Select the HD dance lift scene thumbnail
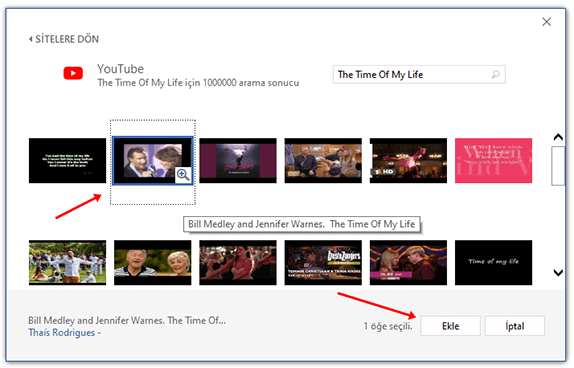The width and height of the screenshot is (574, 368). 408,160
